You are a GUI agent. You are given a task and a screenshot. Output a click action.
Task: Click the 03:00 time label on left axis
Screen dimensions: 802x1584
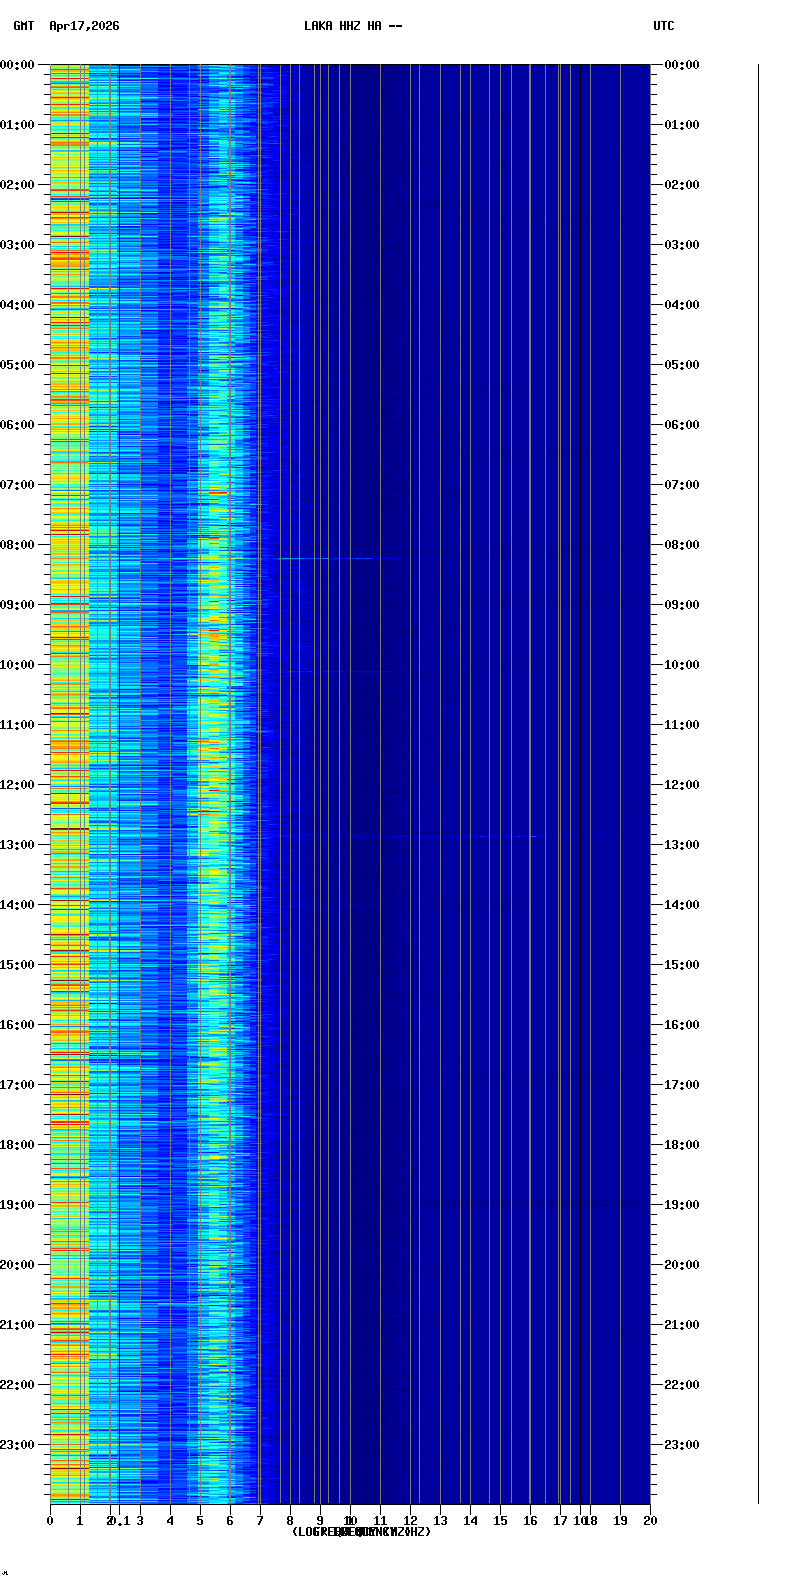coord(17,245)
